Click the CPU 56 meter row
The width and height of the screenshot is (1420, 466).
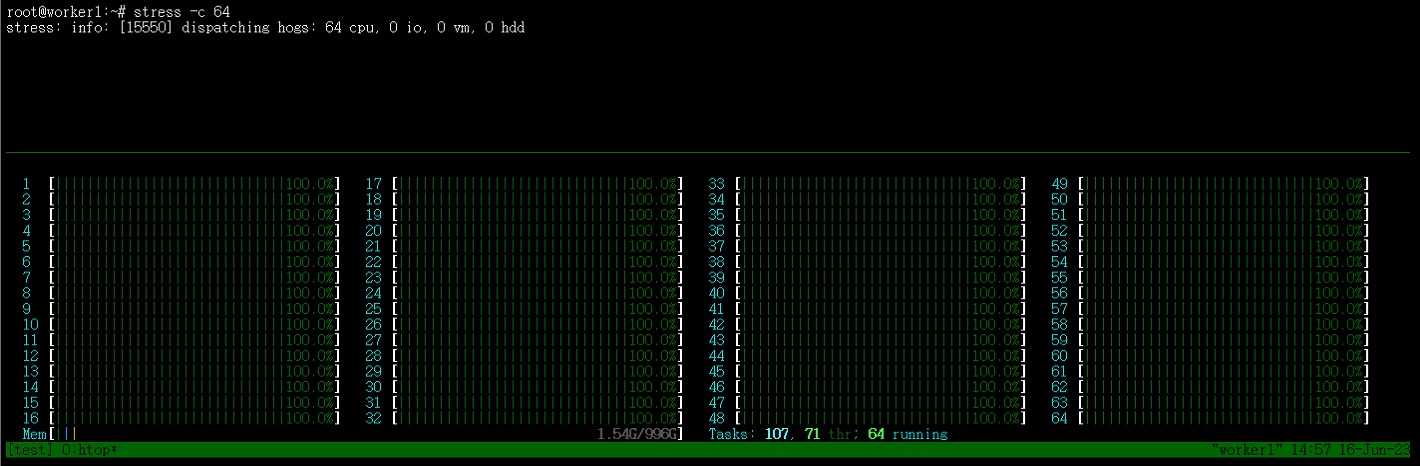pyautogui.click(x=1210, y=293)
